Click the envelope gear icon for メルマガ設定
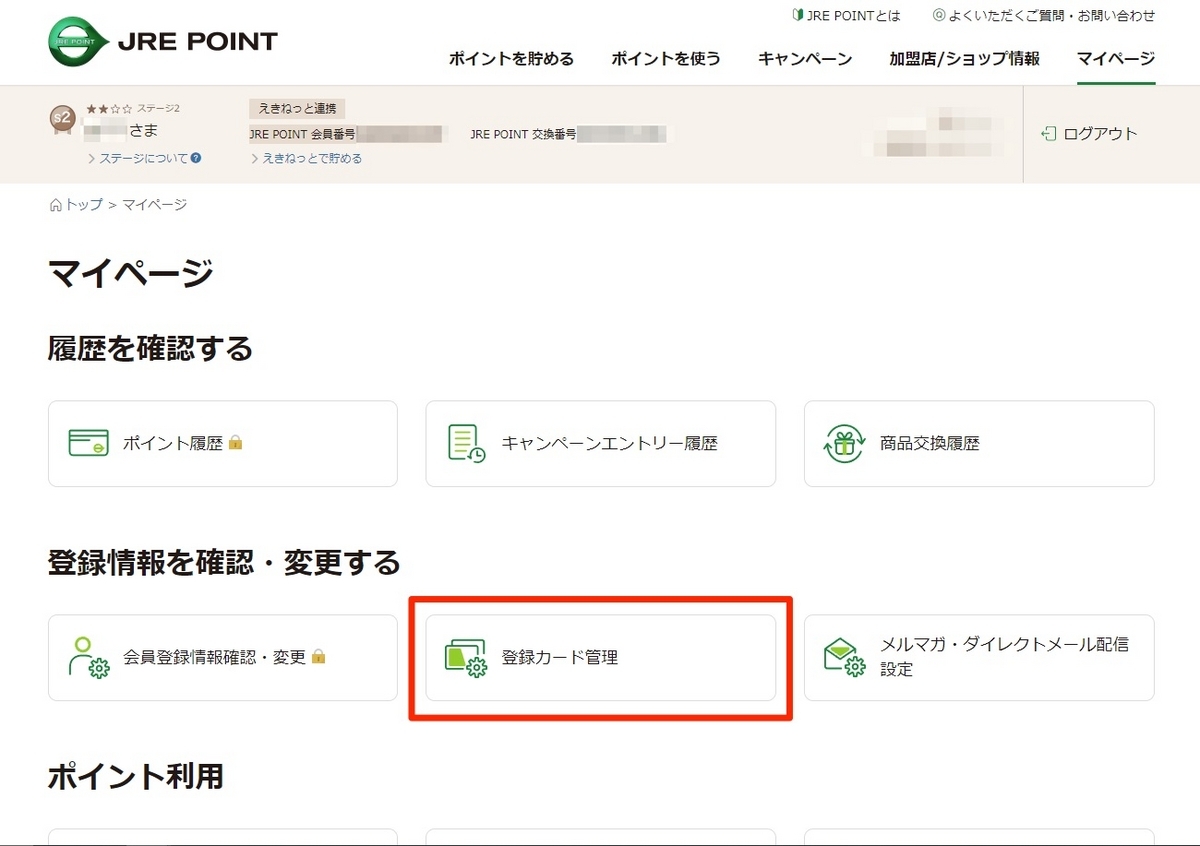This screenshot has width=1200, height=846. [844, 658]
